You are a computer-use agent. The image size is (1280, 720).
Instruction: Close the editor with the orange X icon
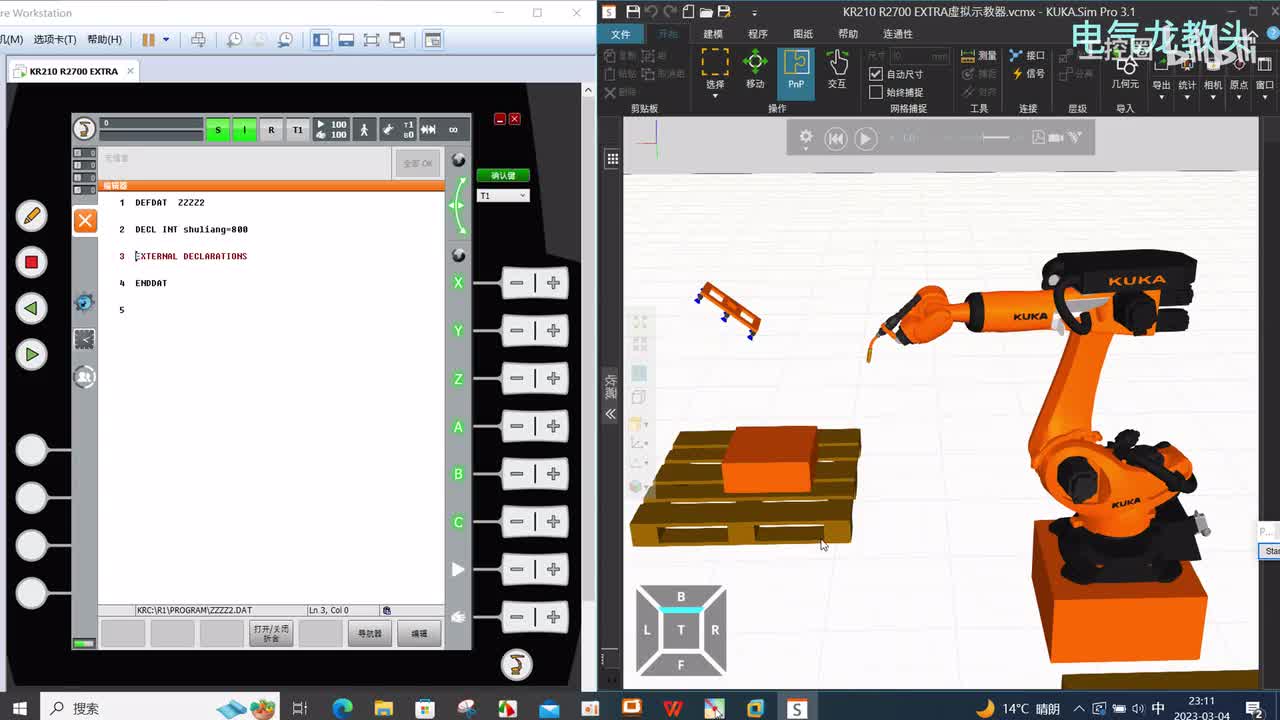click(x=85, y=221)
